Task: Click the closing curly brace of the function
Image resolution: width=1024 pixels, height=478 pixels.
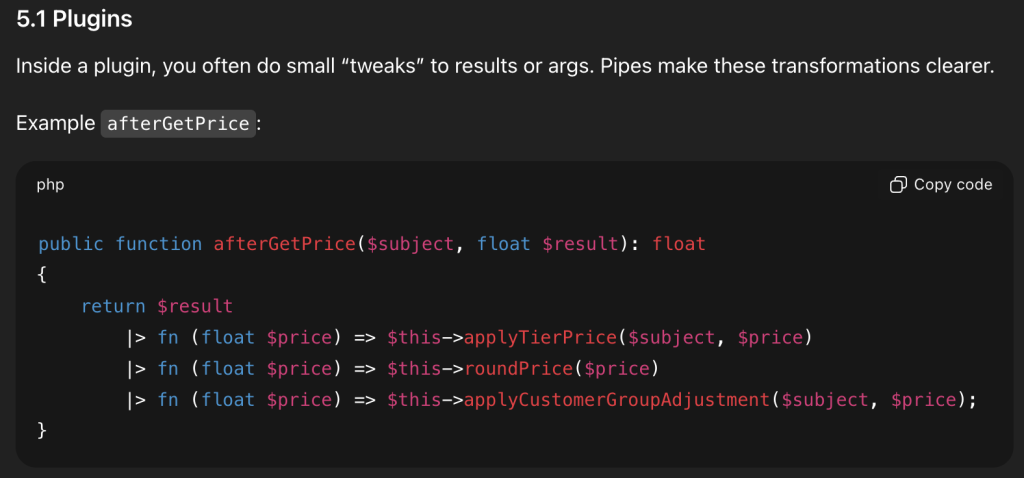Action: [x=42, y=430]
